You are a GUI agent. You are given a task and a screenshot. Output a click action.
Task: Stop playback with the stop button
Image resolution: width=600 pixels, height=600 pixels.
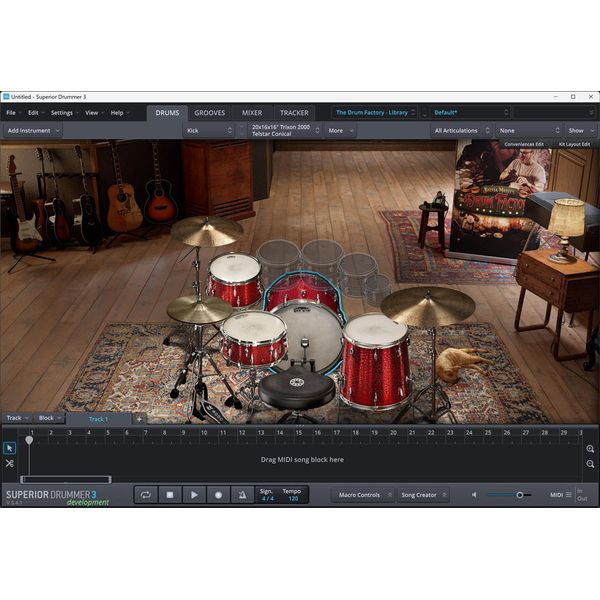click(170, 495)
